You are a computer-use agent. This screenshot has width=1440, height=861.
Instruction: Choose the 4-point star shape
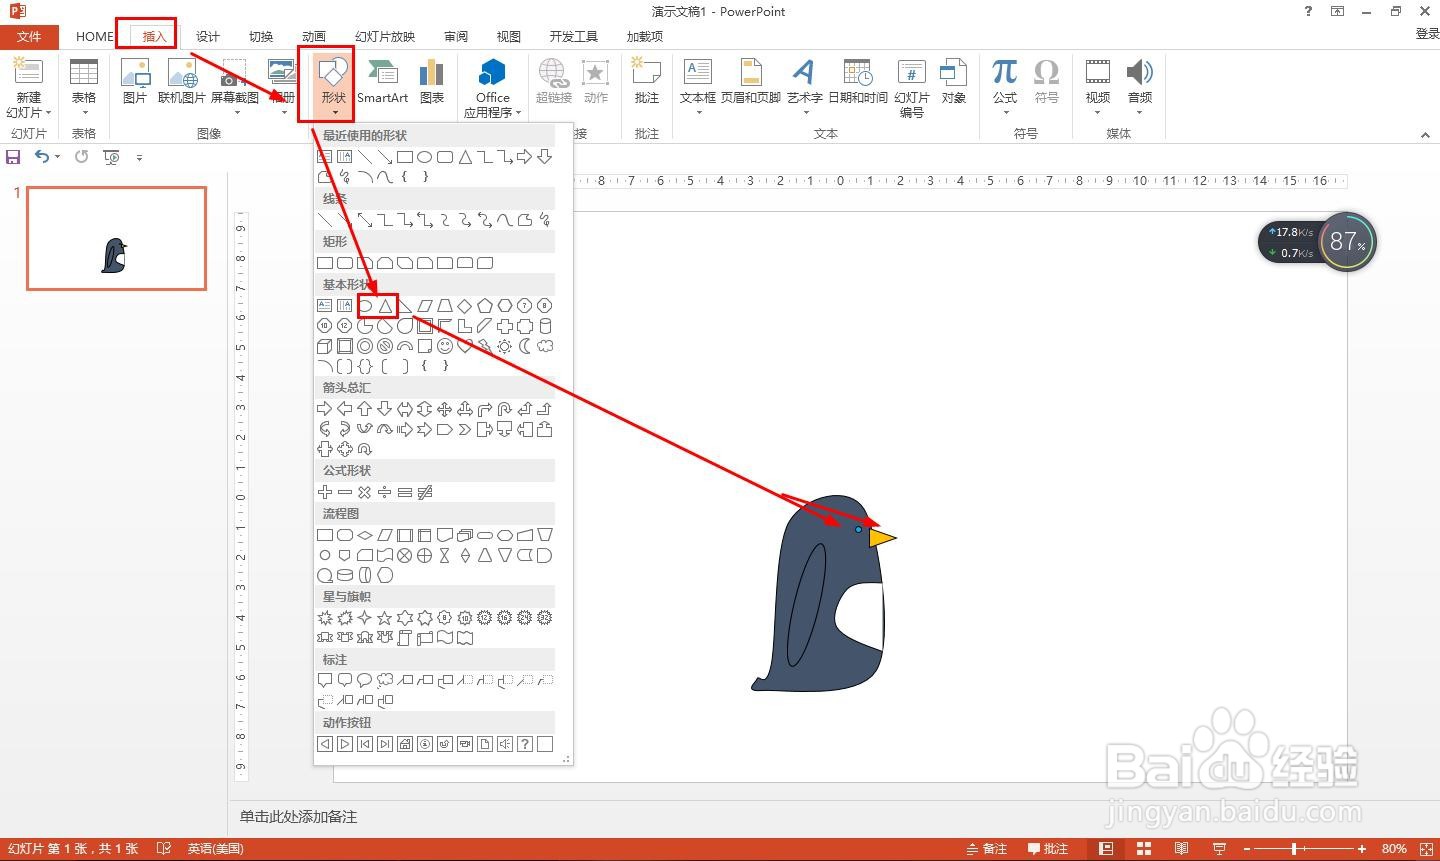[x=365, y=618]
